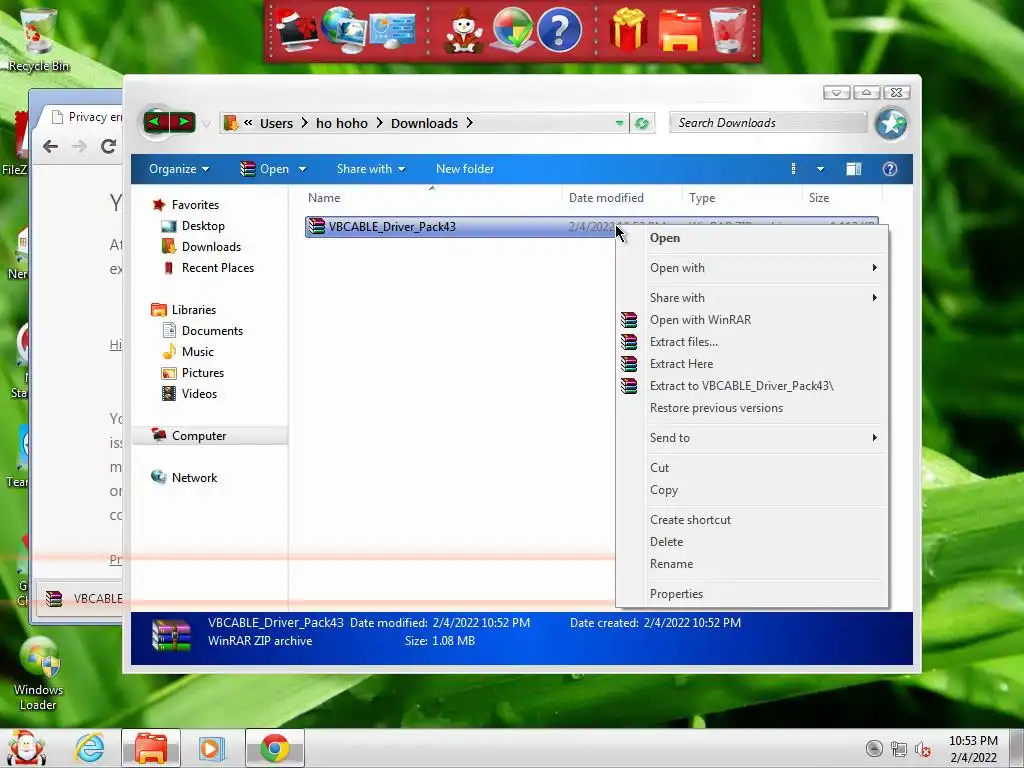
Task: Select Open with WinRAR
Action: [x=752, y=320]
